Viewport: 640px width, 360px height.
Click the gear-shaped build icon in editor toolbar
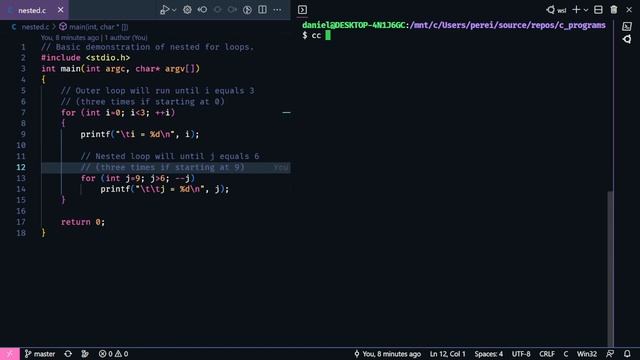click(187, 10)
